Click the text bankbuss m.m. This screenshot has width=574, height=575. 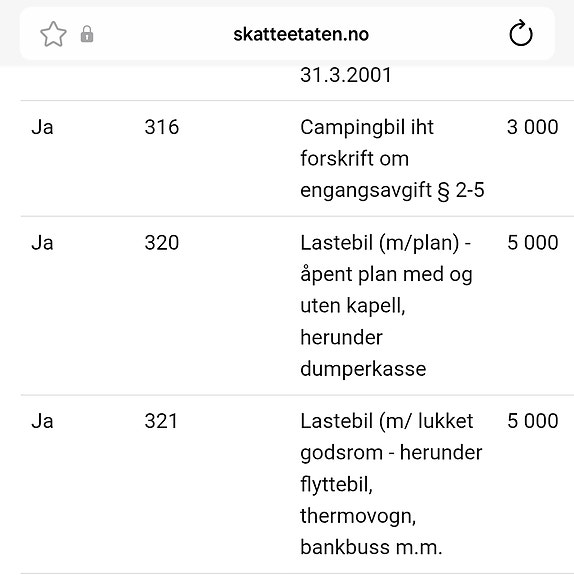(x=371, y=547)
